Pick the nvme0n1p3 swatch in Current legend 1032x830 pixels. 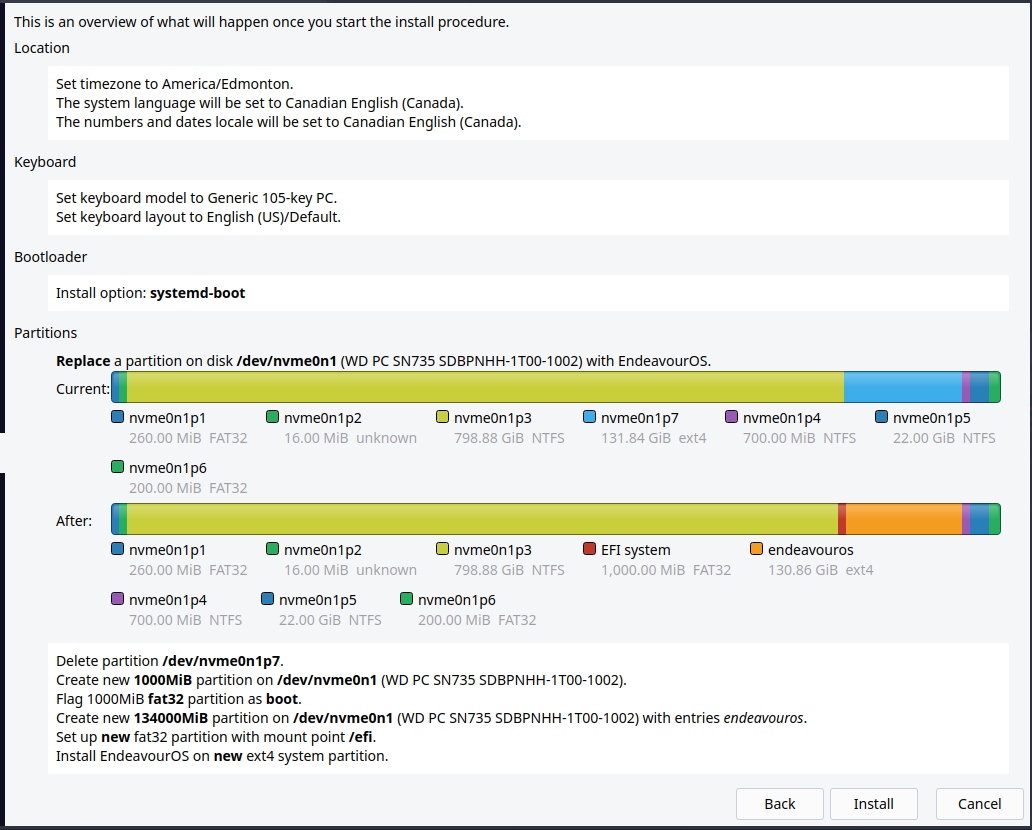pos(442,417)
